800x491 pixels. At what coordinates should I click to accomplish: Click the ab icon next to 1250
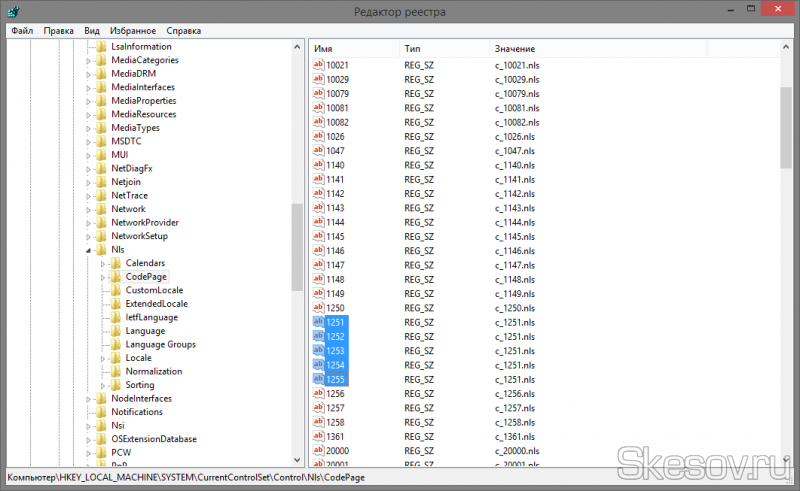[x=318, y=309]
